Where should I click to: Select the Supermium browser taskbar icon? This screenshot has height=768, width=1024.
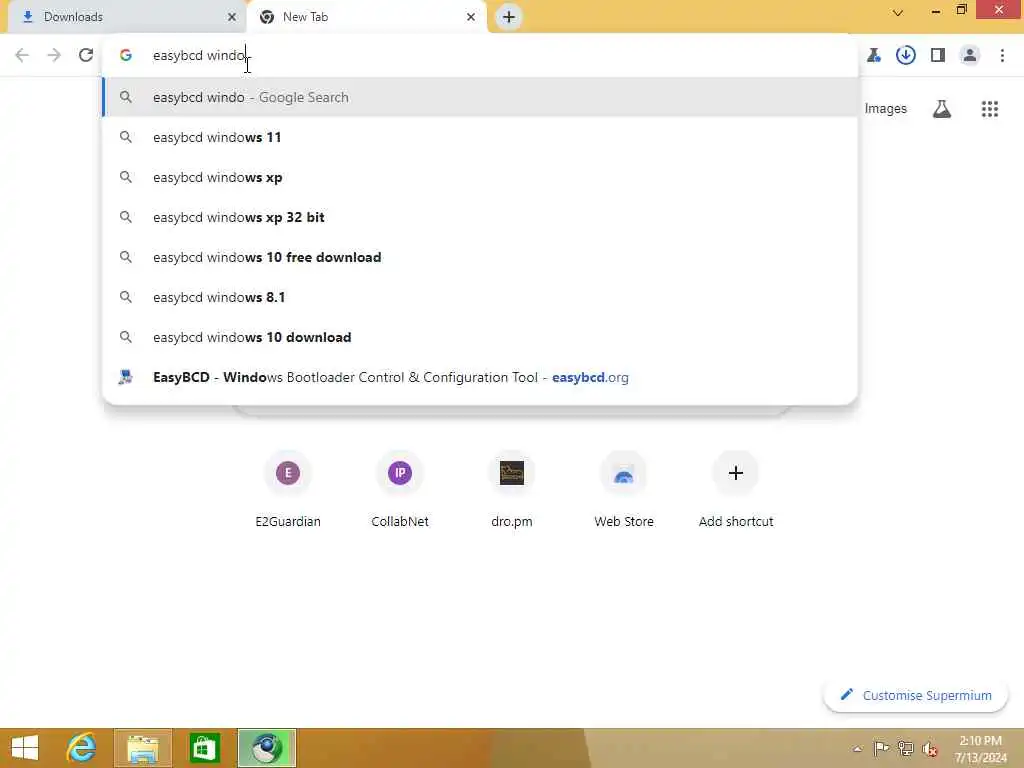pos(266,748)
